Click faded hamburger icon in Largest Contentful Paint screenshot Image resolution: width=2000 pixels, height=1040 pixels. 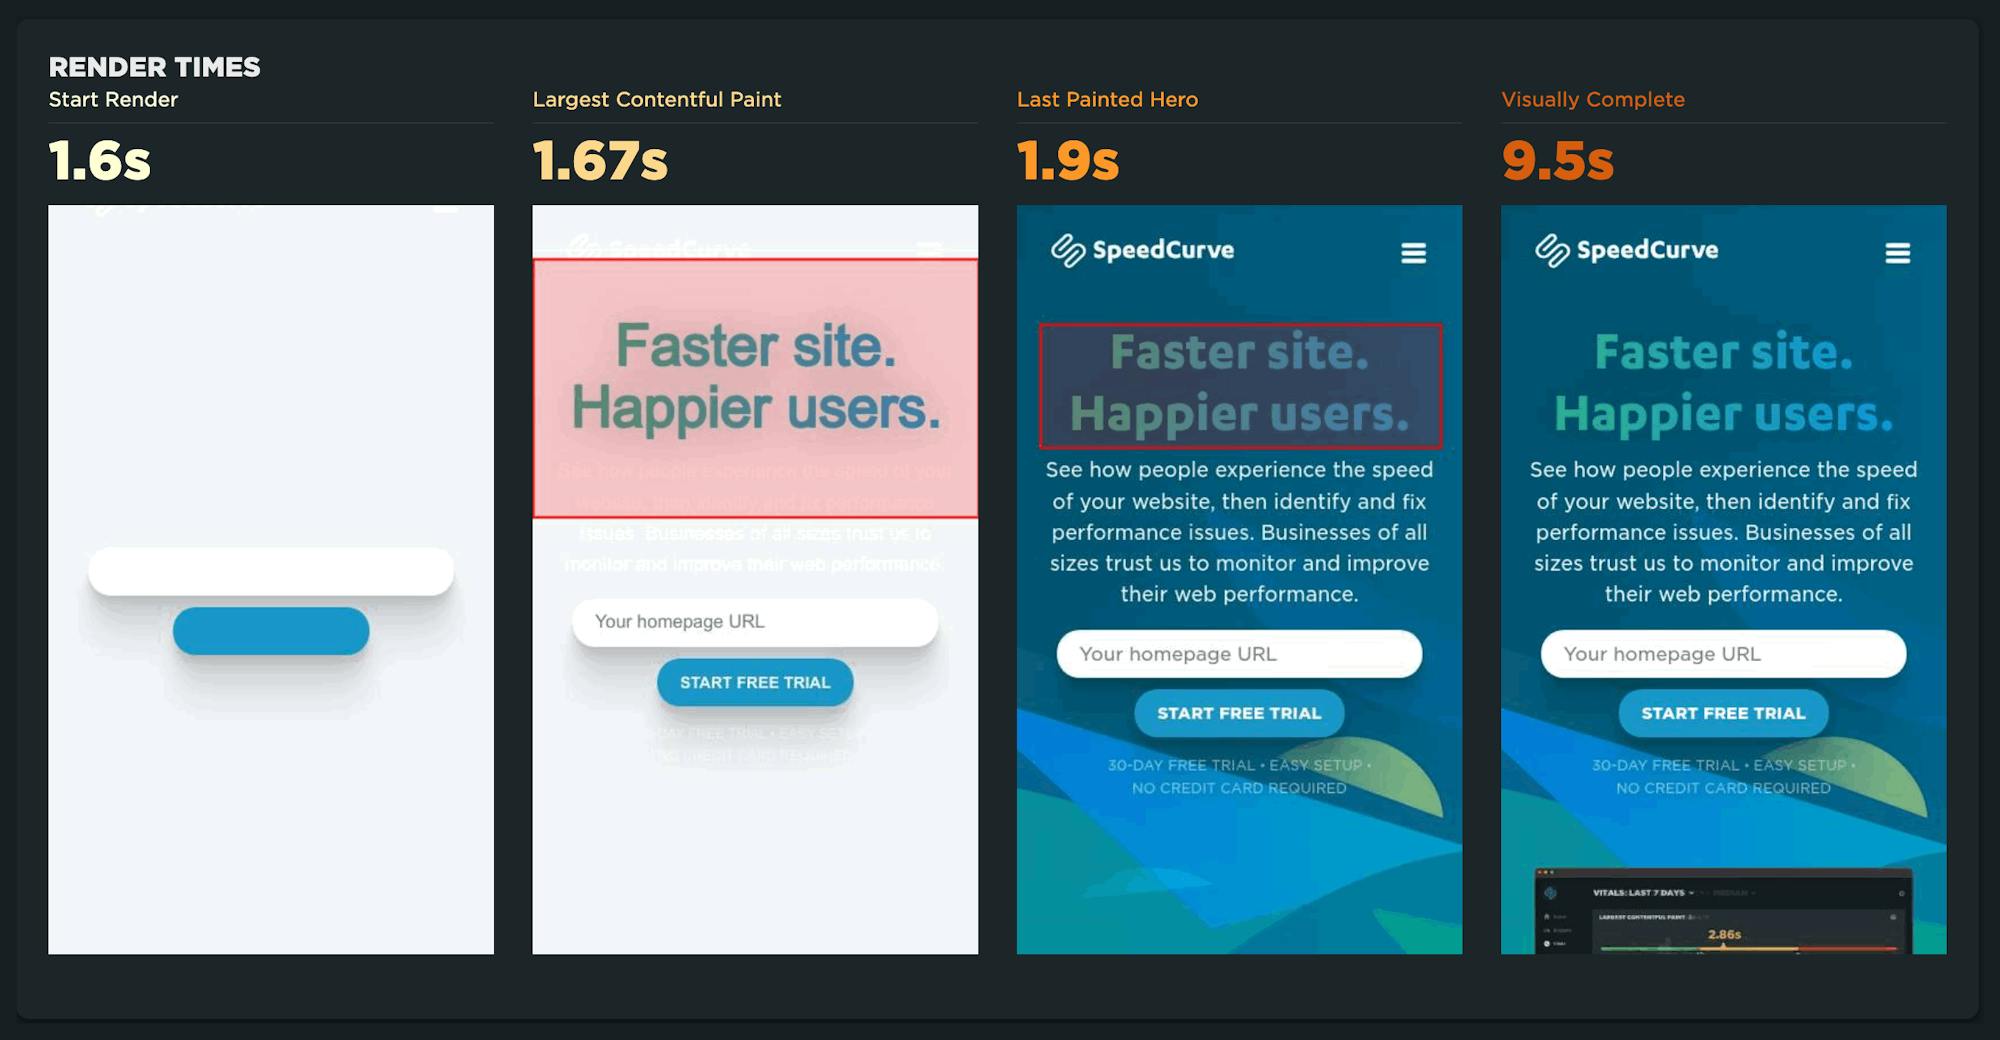[x=929, y=247]
